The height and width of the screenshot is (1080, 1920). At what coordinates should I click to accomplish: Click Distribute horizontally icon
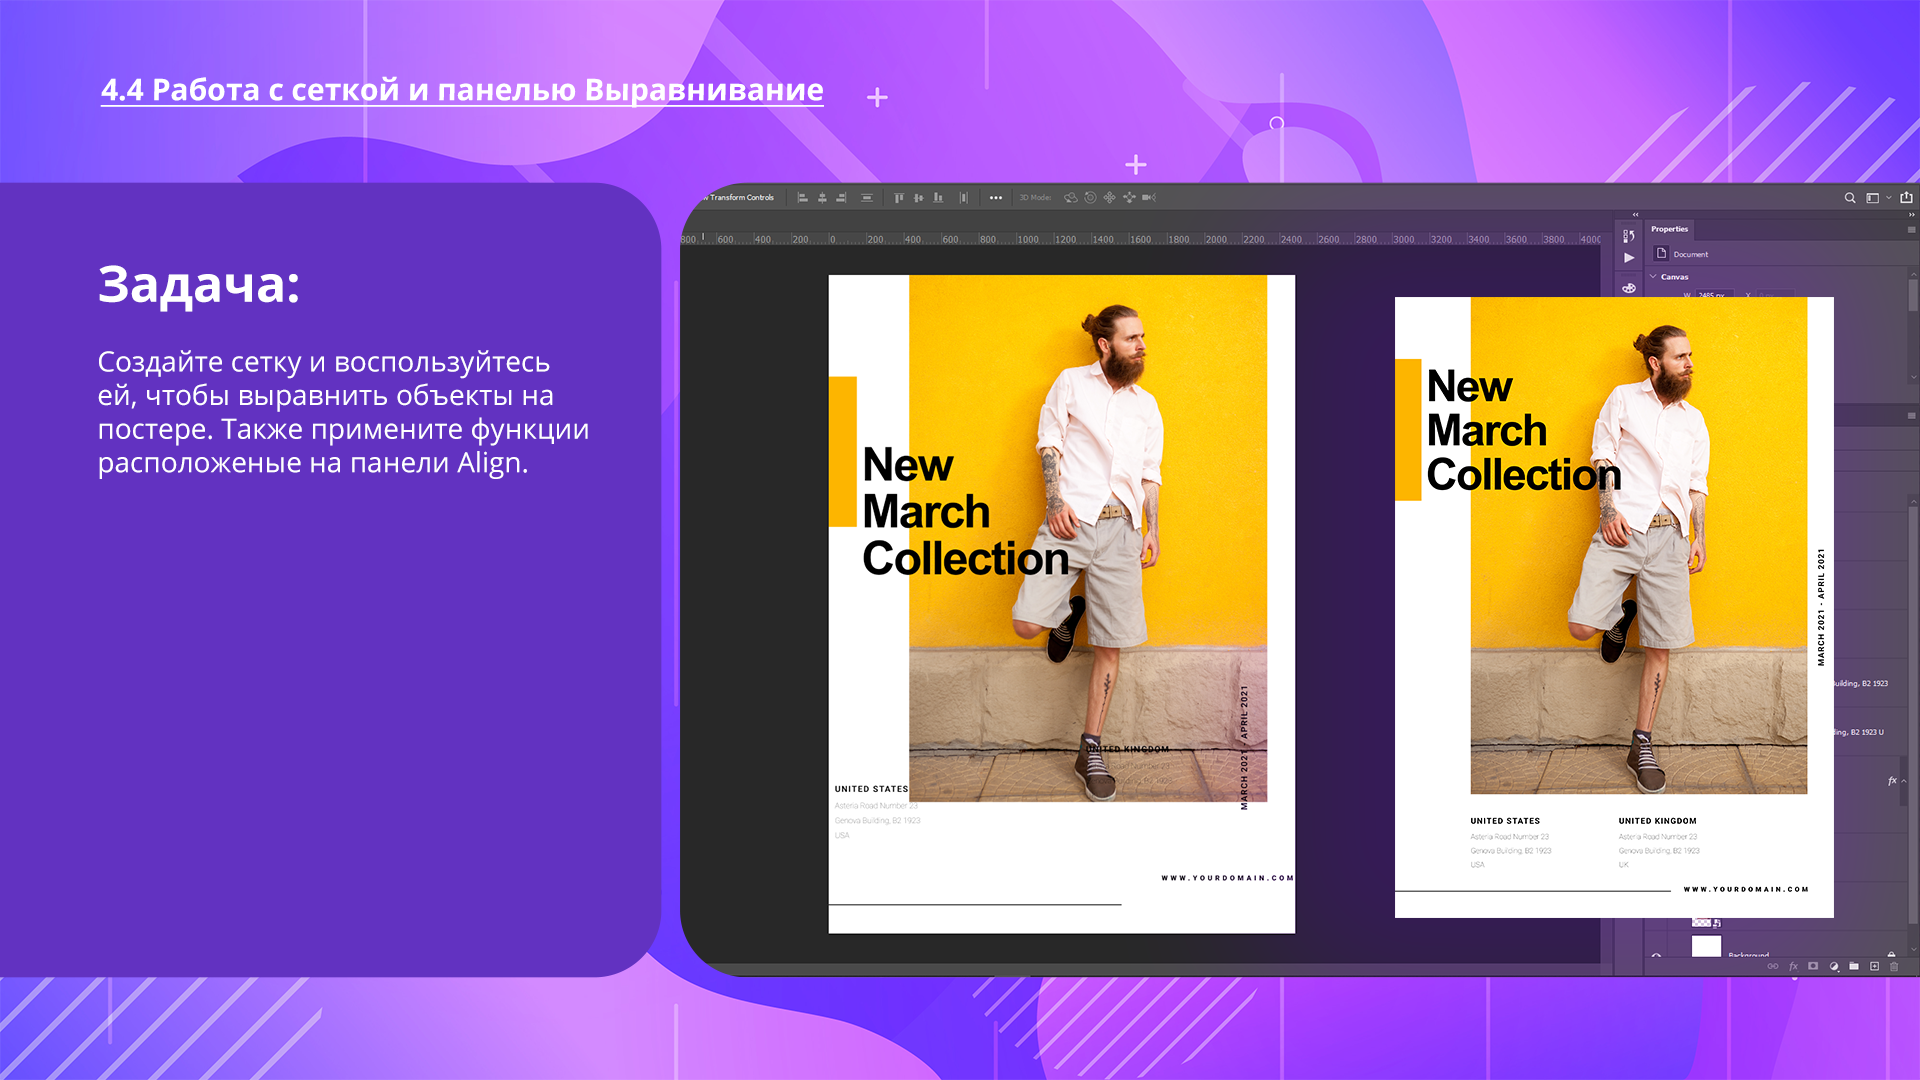tap(964, 198)
